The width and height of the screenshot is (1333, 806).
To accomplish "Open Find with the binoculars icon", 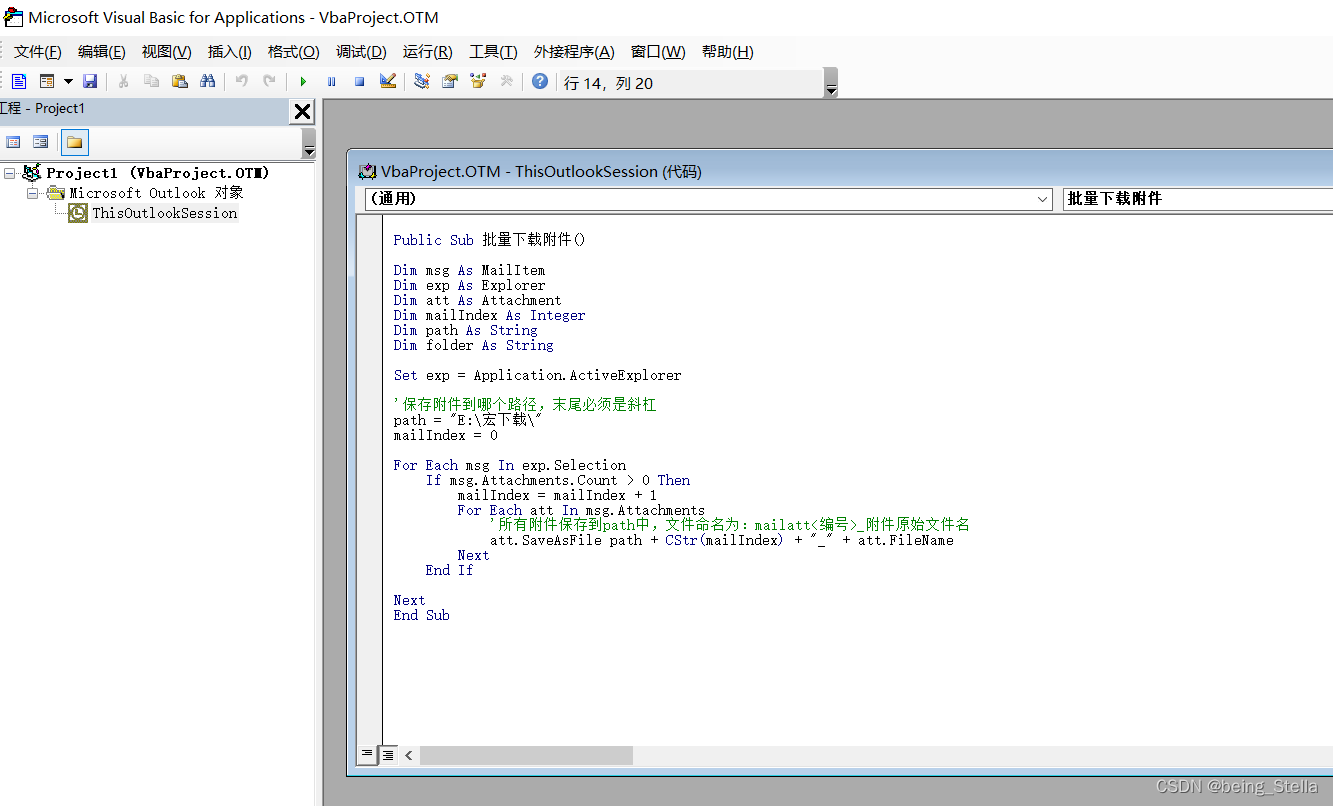I will pyautogui.click(x=208, y=81).
